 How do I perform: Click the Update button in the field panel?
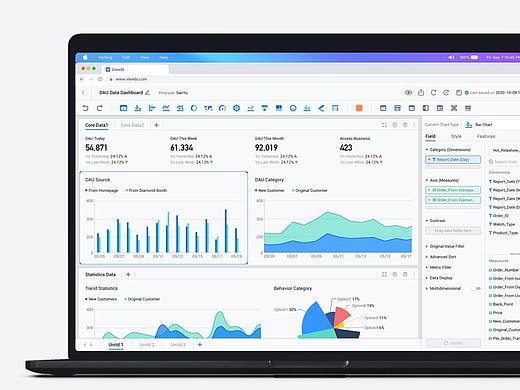click(x=453, y=343)
